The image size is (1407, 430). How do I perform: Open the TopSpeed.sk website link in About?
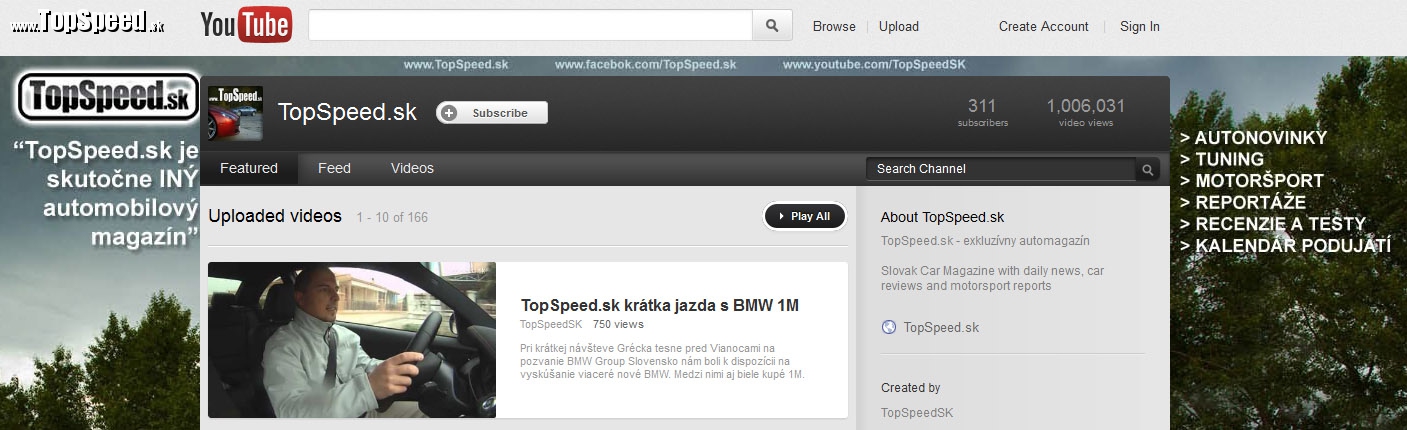click(x=941, y=327)
